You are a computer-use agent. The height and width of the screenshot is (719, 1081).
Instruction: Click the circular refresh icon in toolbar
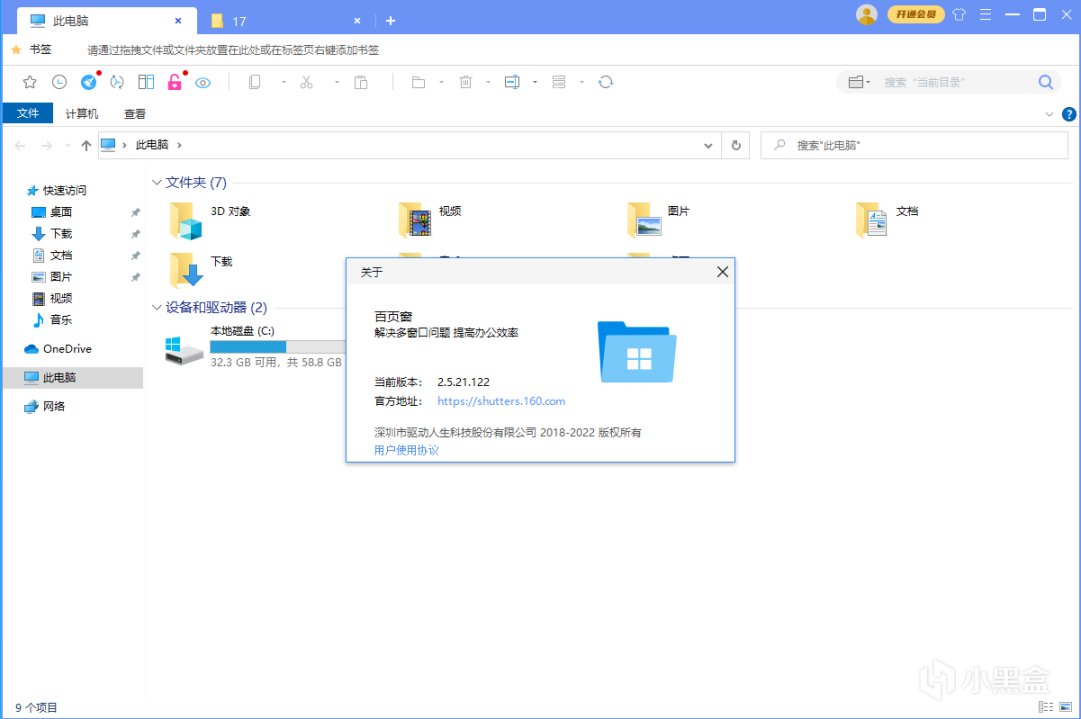pos(605,82)
